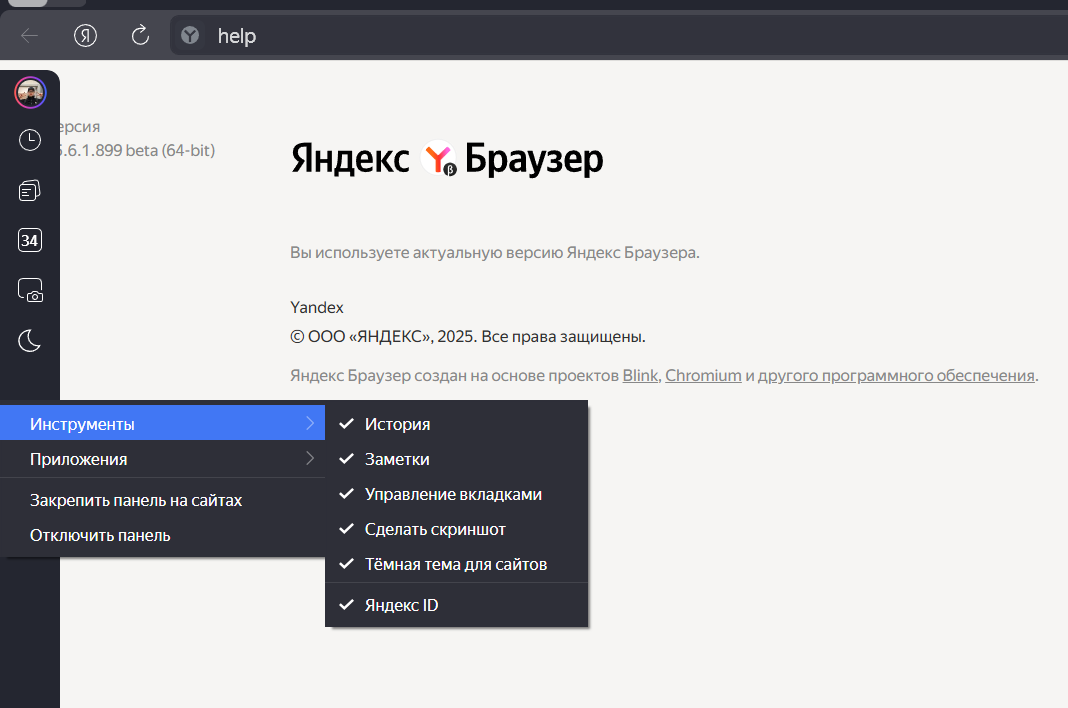Uncheck Тёмная тема для сайтов
Screen dimensions: 1068x708
coord(456,564)
